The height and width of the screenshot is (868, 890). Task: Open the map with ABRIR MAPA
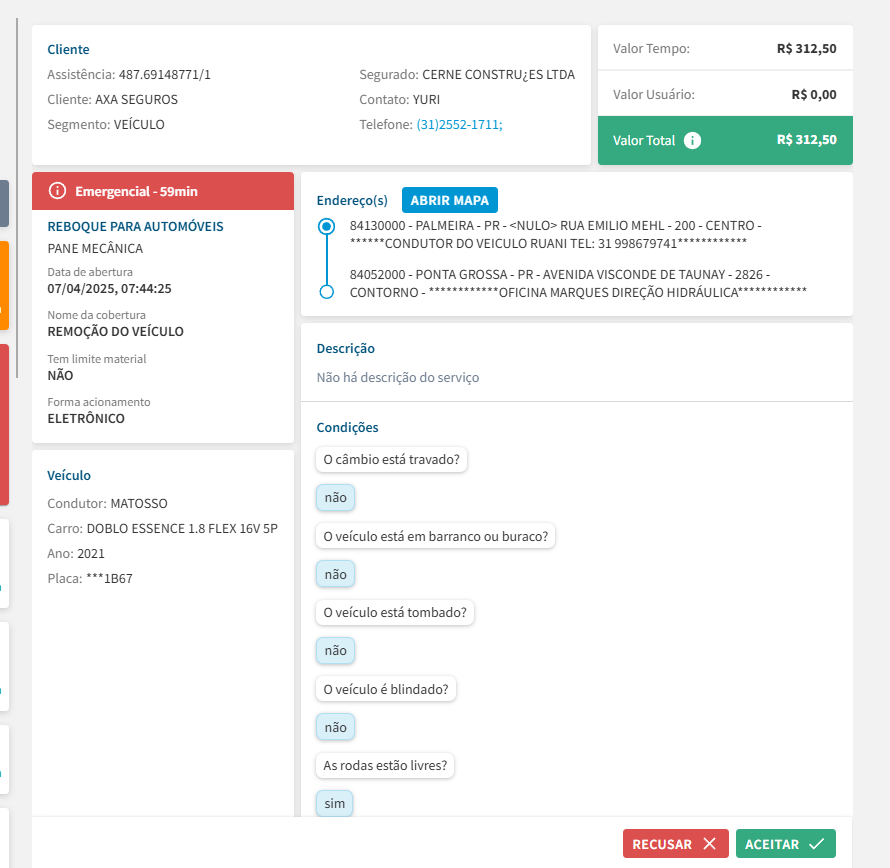[x=449, y=200]
